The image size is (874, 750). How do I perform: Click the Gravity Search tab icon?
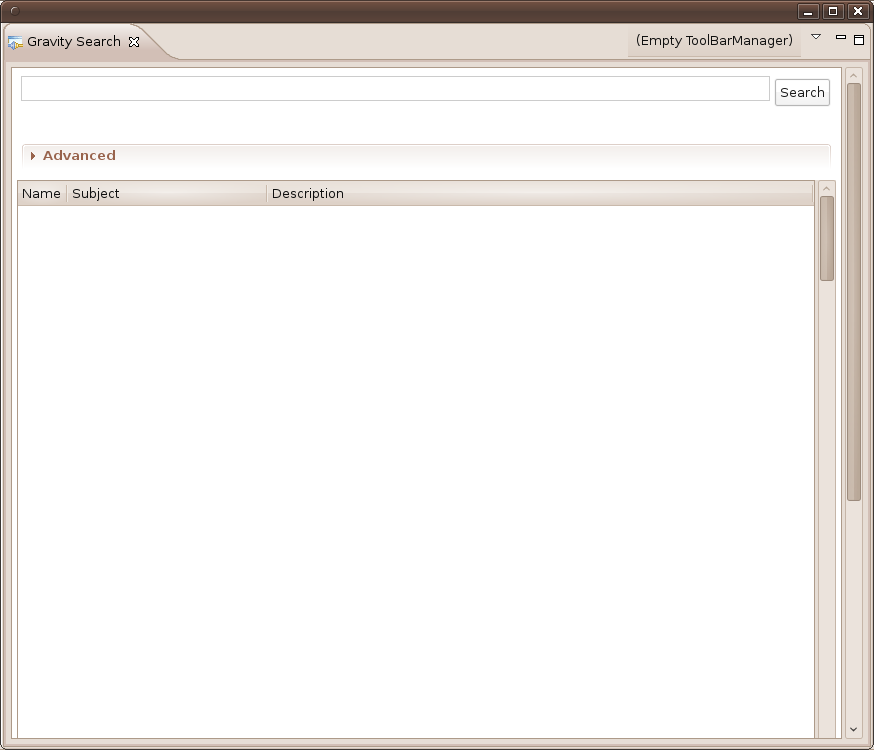(x=15, y=42)
